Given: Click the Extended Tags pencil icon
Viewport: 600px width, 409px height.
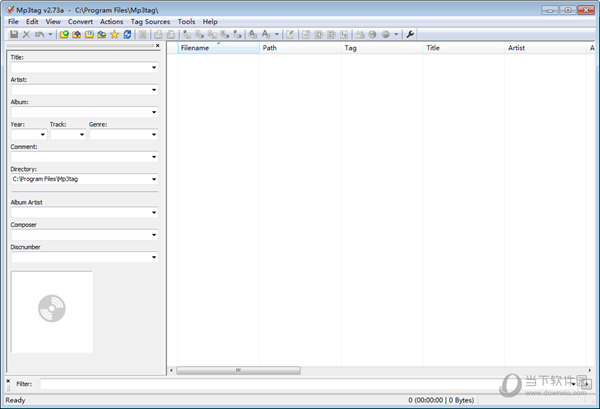Looking at the screenshot, I should click(290, 34).
